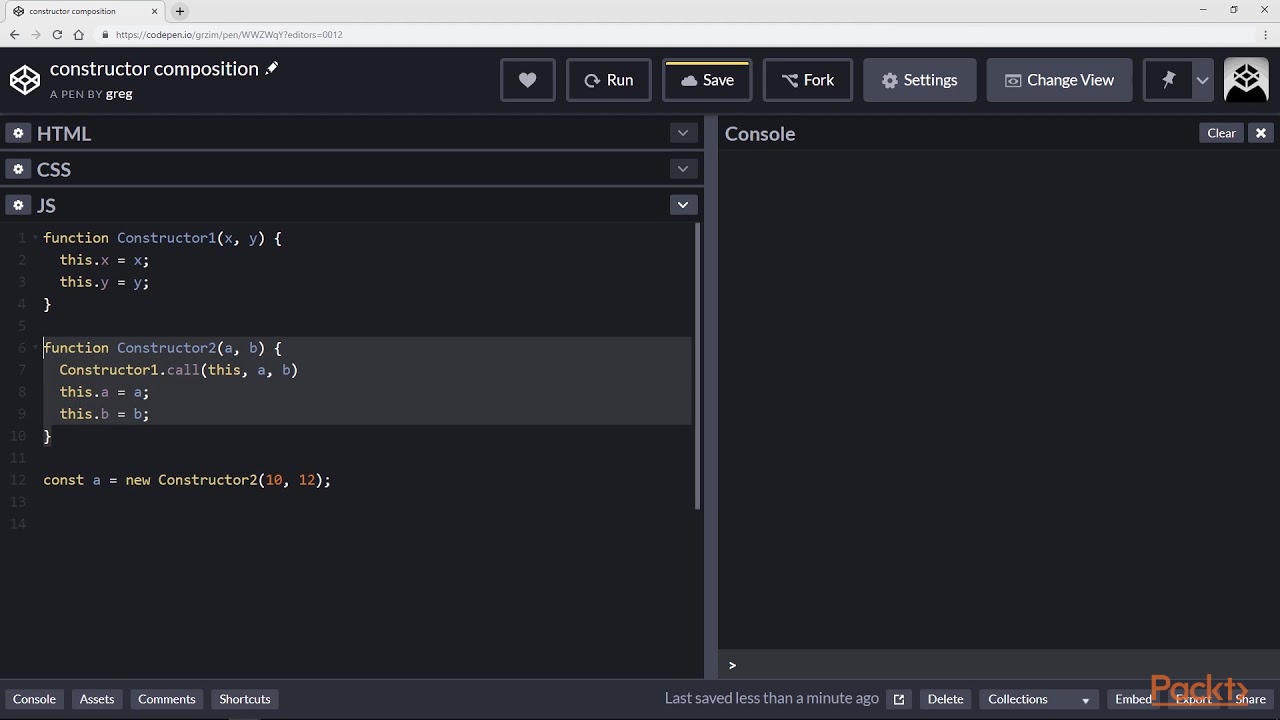
Task: Click the JS panel header label
Action: click(x=46, y=205)
